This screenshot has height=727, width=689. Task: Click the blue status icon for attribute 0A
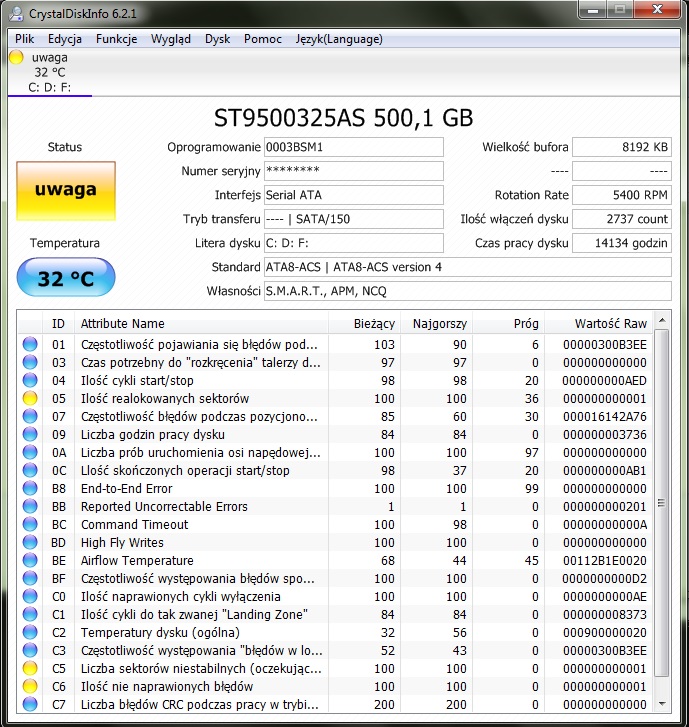click(30, 452)
